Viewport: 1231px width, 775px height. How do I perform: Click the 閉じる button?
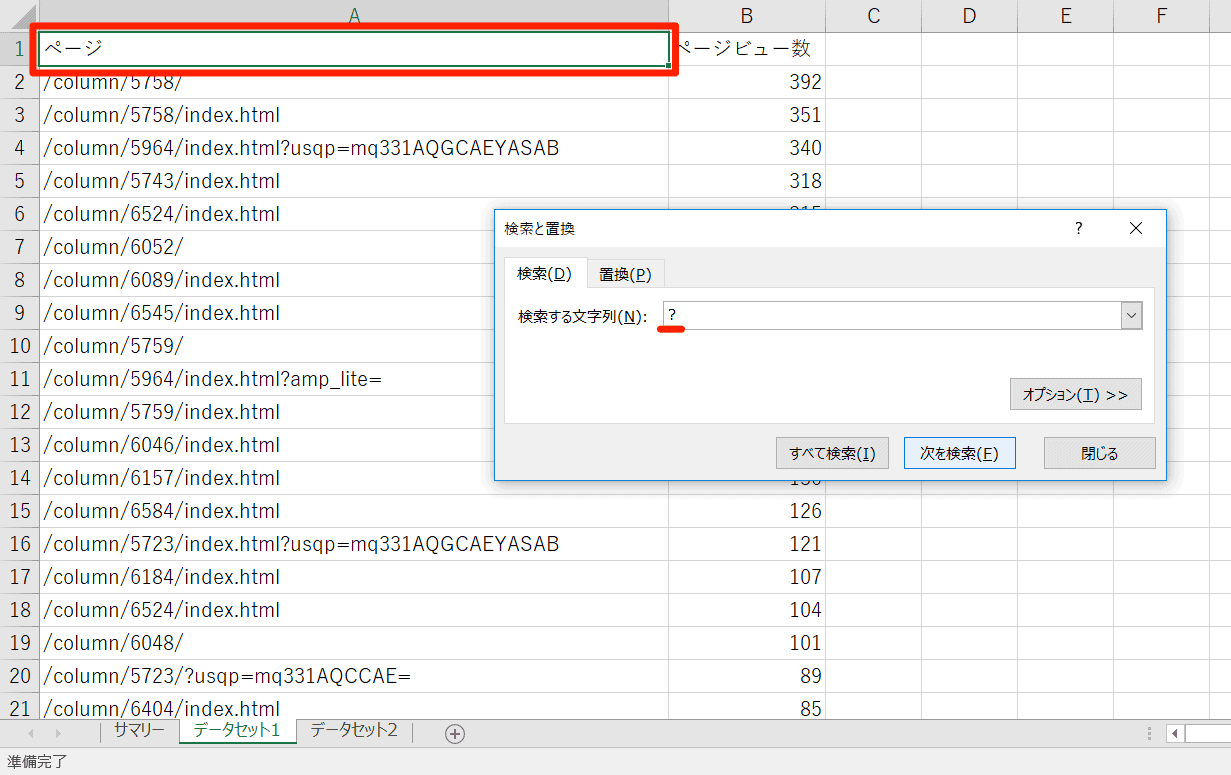(x=1100, y=453)
